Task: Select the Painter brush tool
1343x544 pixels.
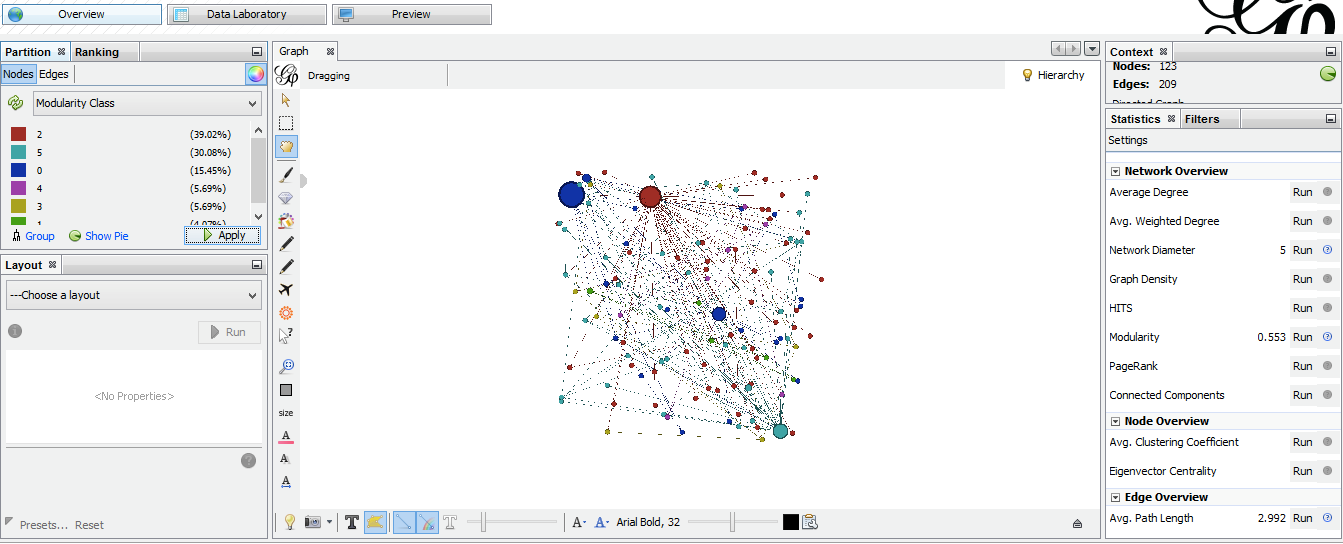Action: tap(286, 174)
